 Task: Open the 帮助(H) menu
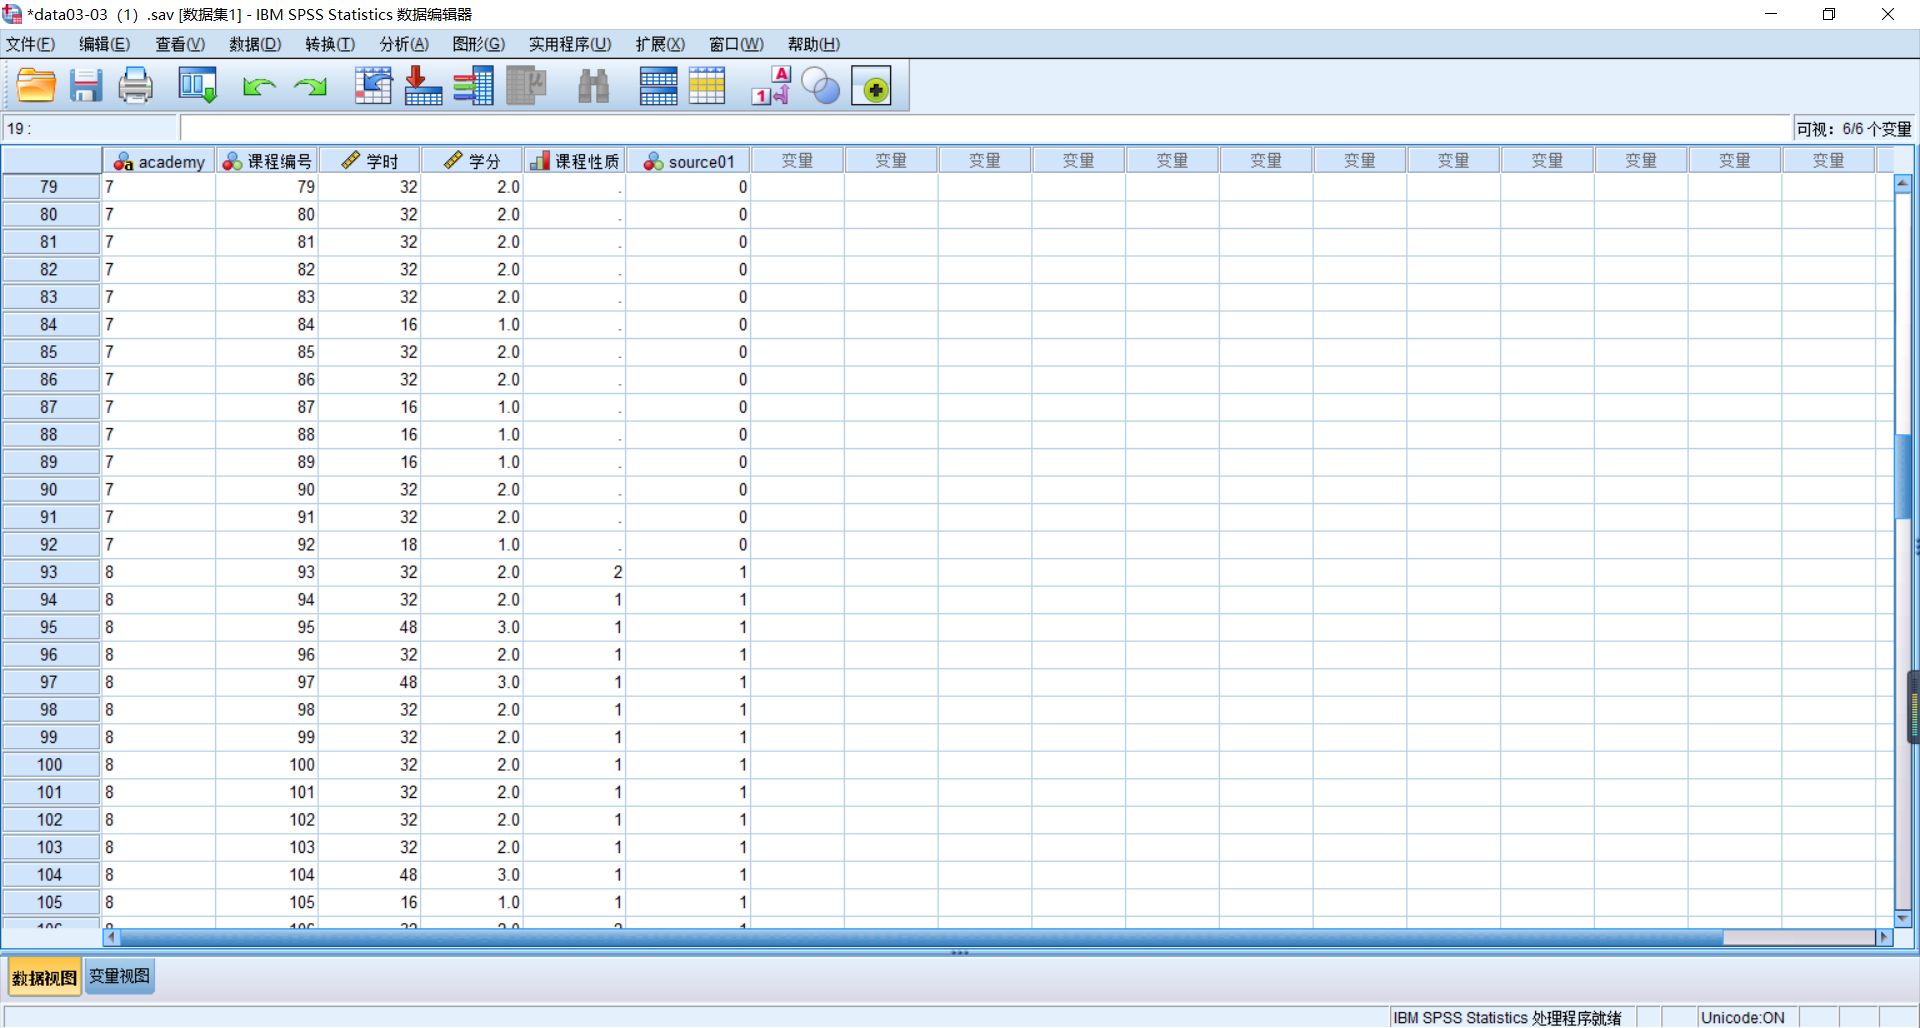(814, 44)
